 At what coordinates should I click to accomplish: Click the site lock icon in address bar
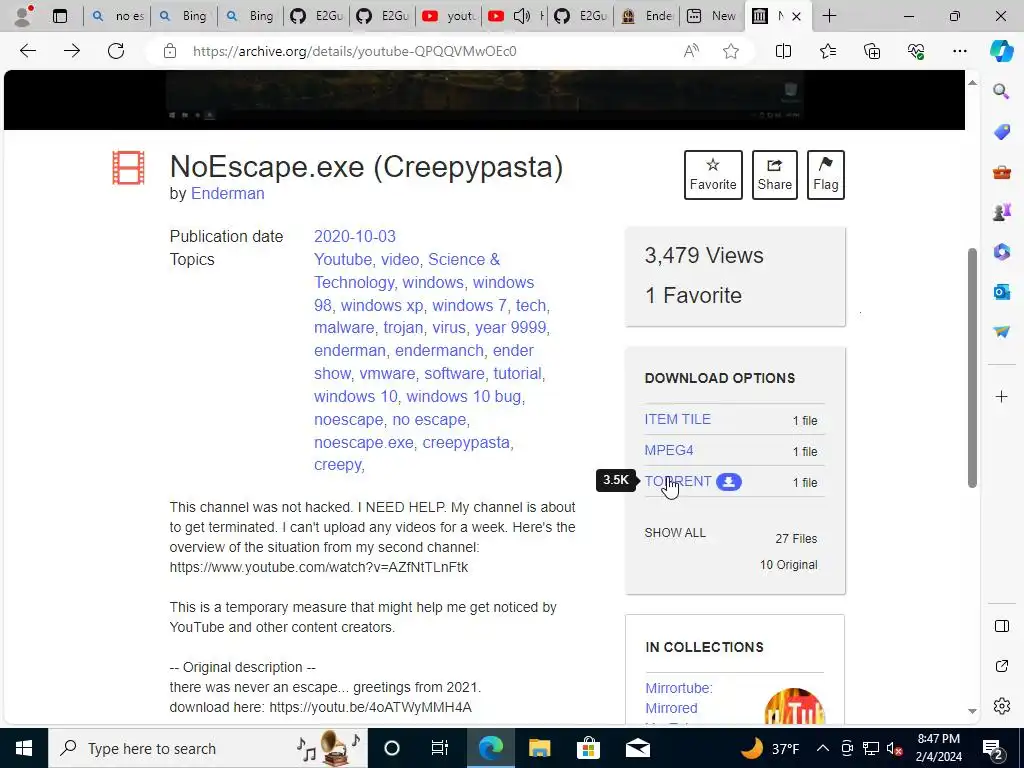tap(170, 51)
